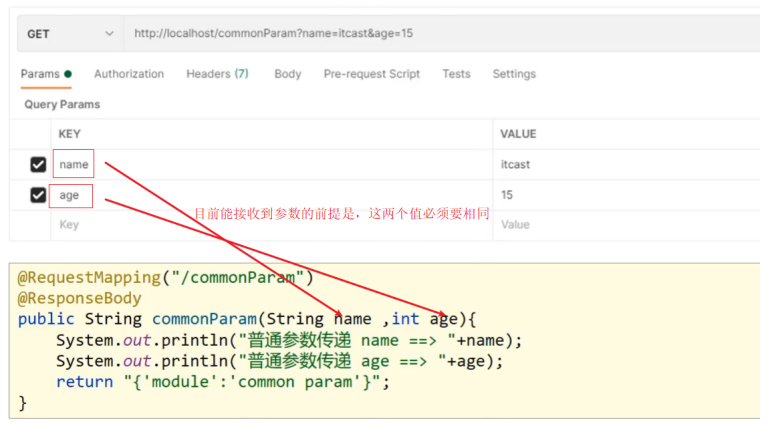Click the green dot beside Params

[68, 74]
